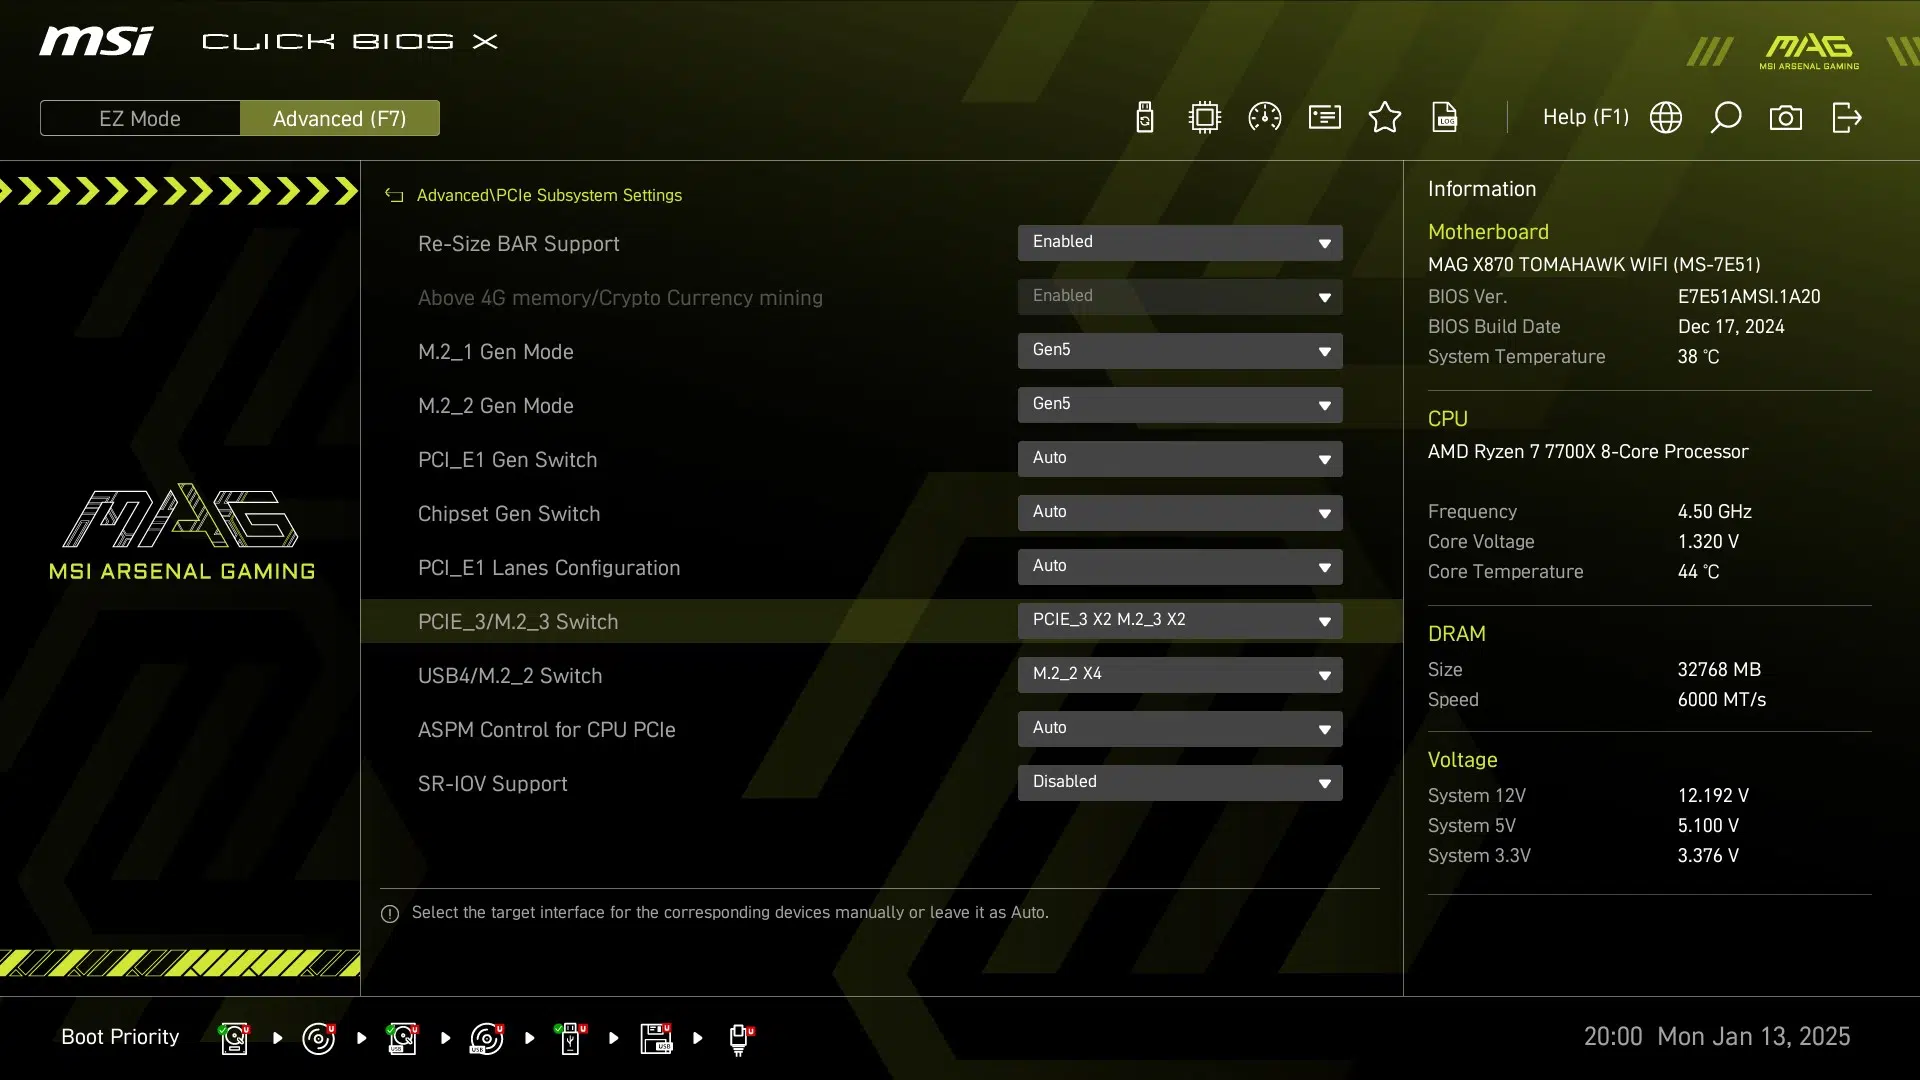Select the M.2_2 Gen Mode label
The image size is (1920, 1080).
coord(495,406)
